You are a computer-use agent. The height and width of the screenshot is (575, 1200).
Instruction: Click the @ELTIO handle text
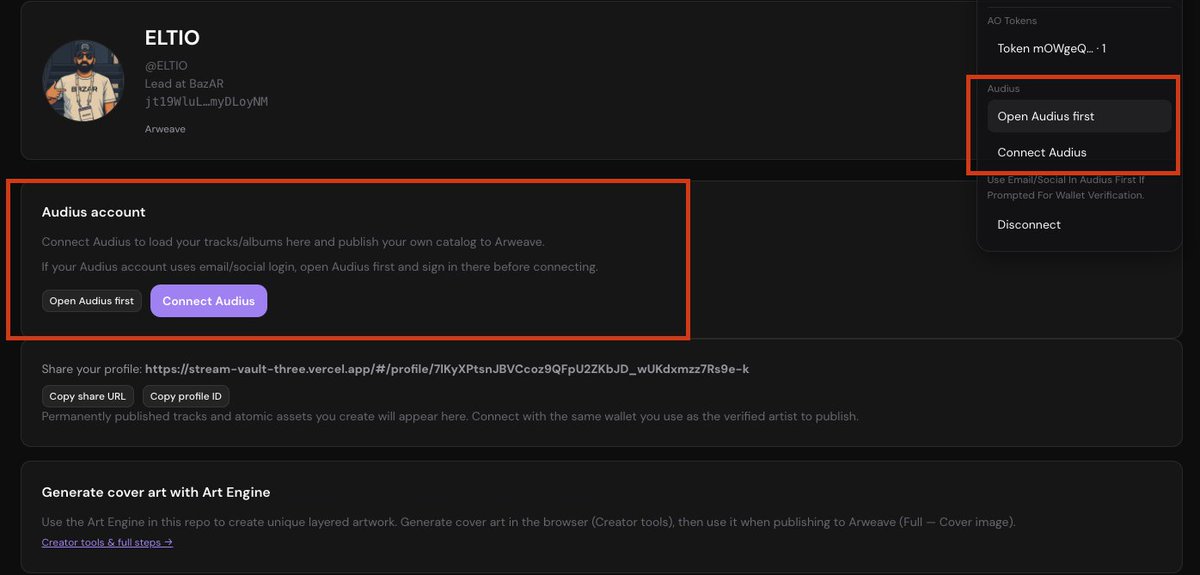[x=166, y=66]
